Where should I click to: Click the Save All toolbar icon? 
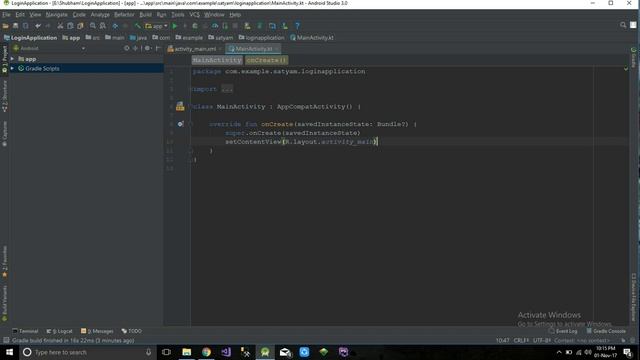click(16, 26)
